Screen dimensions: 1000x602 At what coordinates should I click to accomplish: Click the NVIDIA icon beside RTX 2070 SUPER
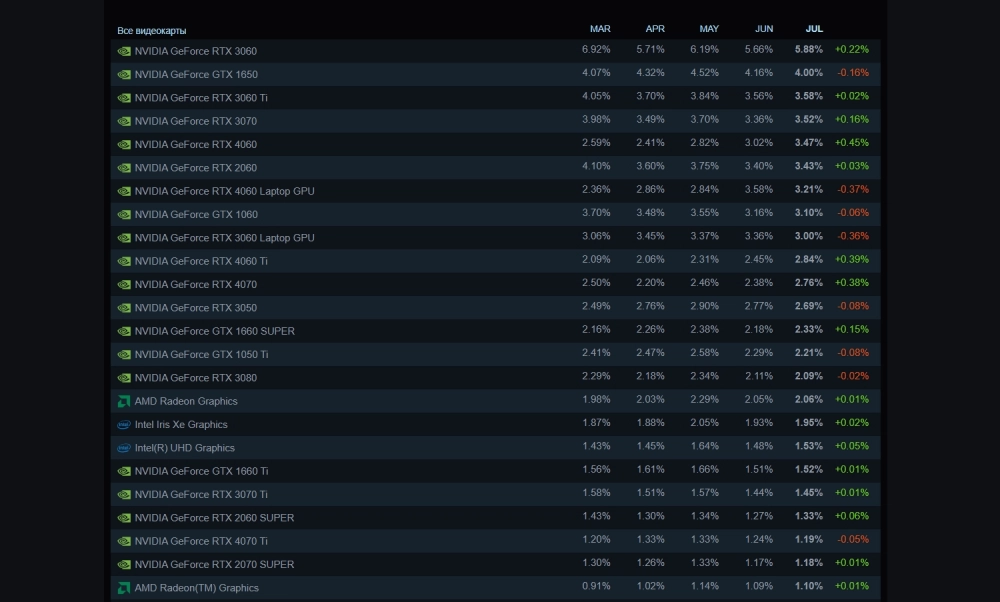point(124,565)
